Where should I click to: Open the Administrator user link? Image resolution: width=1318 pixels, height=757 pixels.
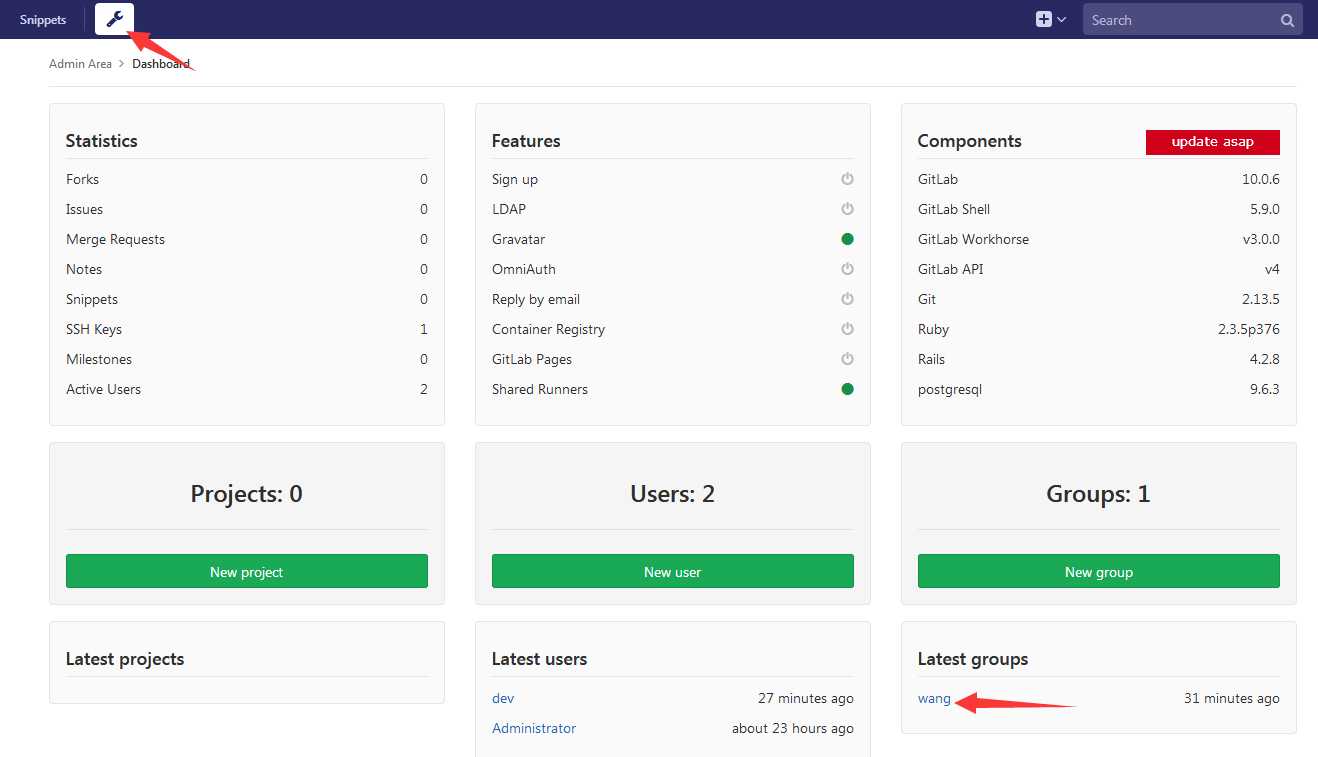click(x=534, y=728)
